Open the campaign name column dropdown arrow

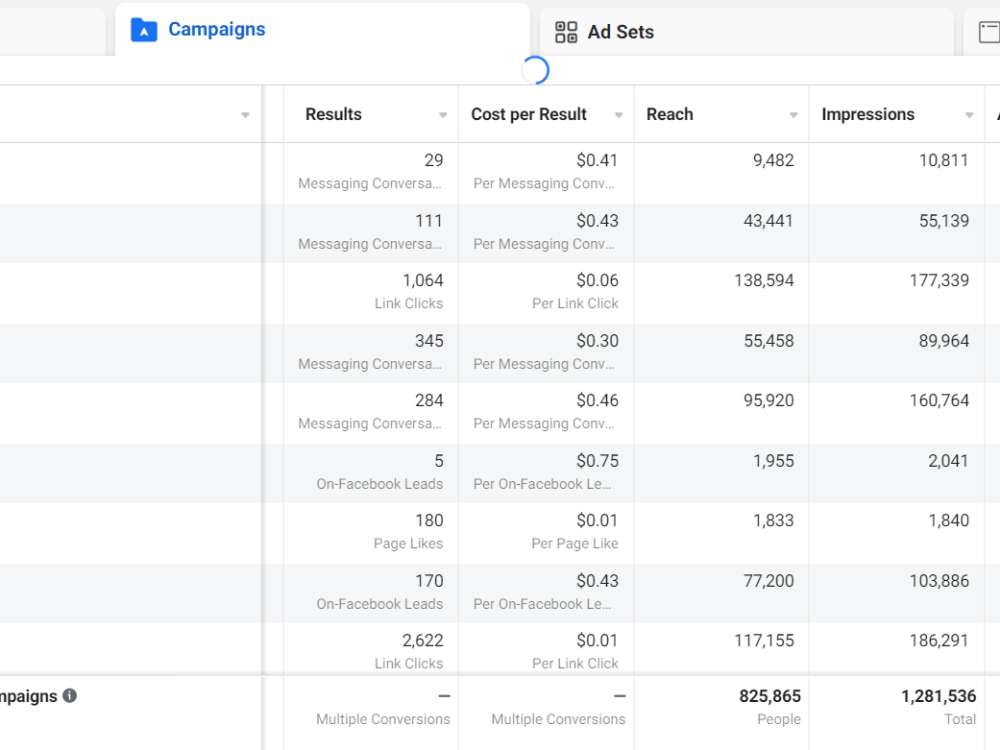click(246, 115)
